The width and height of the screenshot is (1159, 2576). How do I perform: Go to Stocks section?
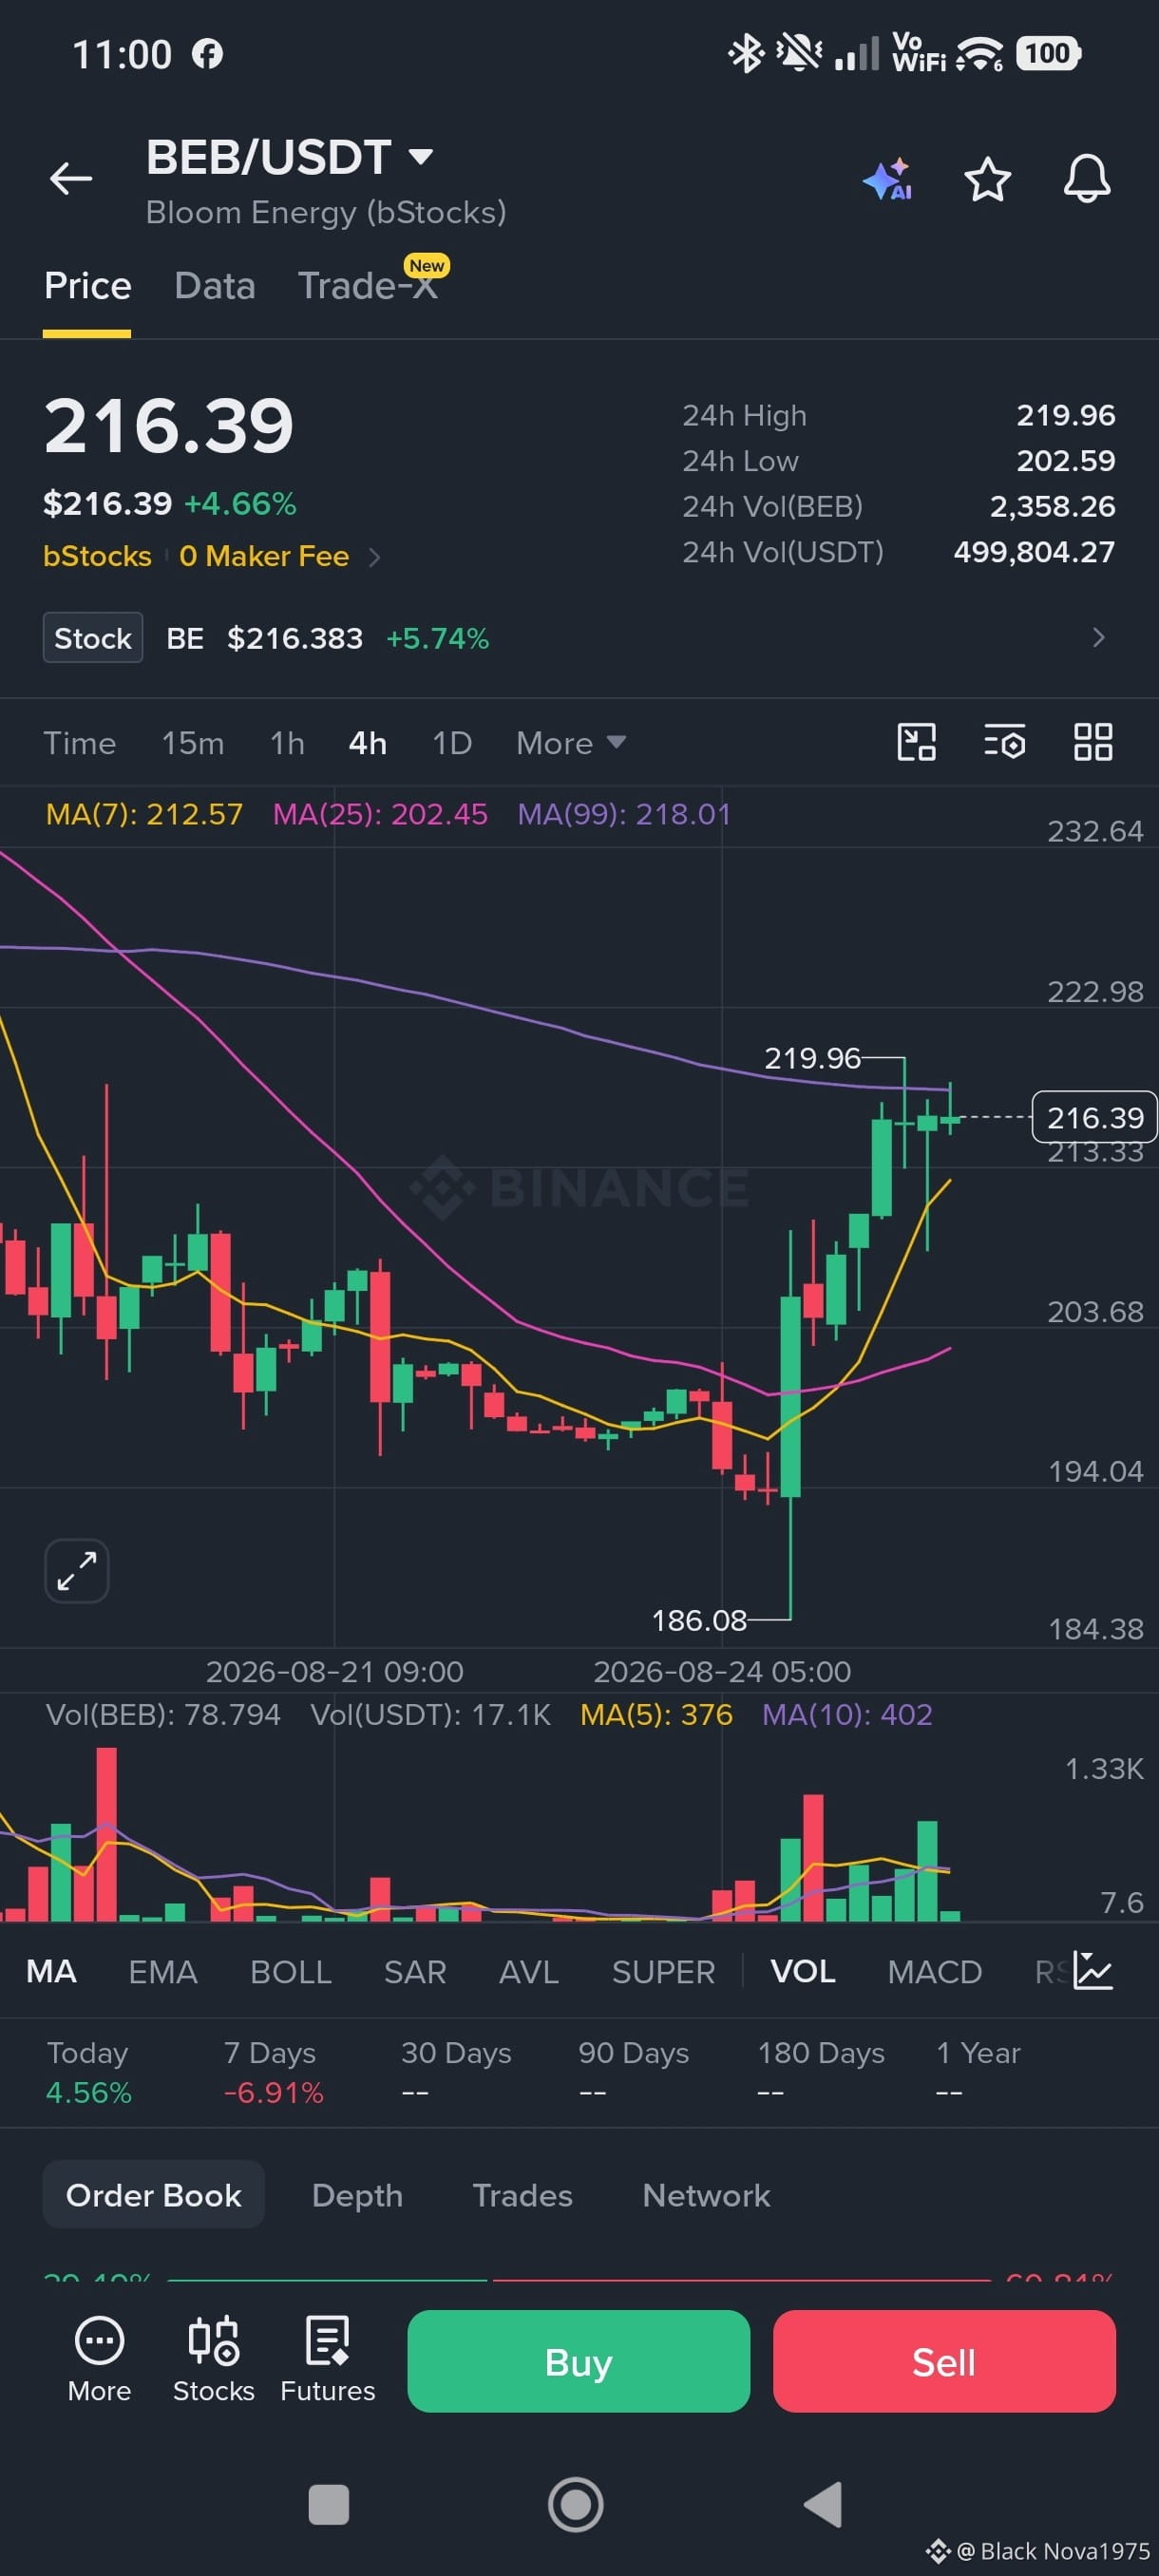pyautogui.click(x=213, y=2359)
